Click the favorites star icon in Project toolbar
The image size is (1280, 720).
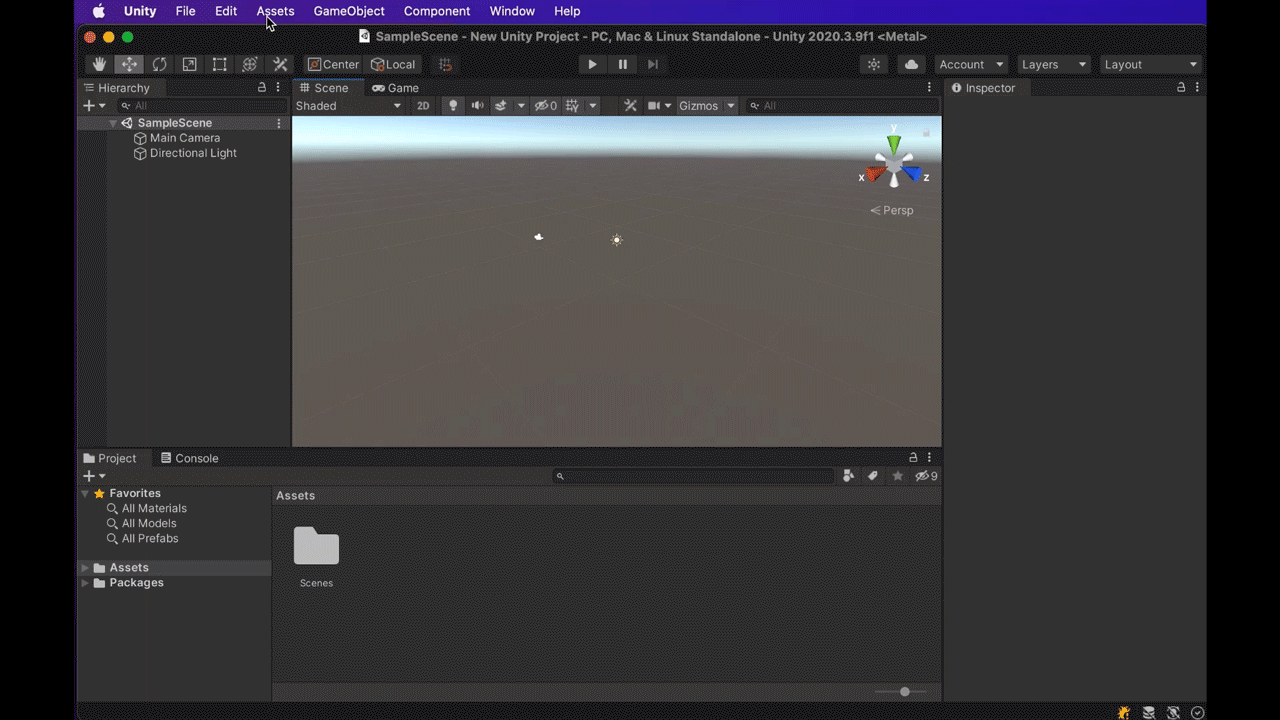898,476
